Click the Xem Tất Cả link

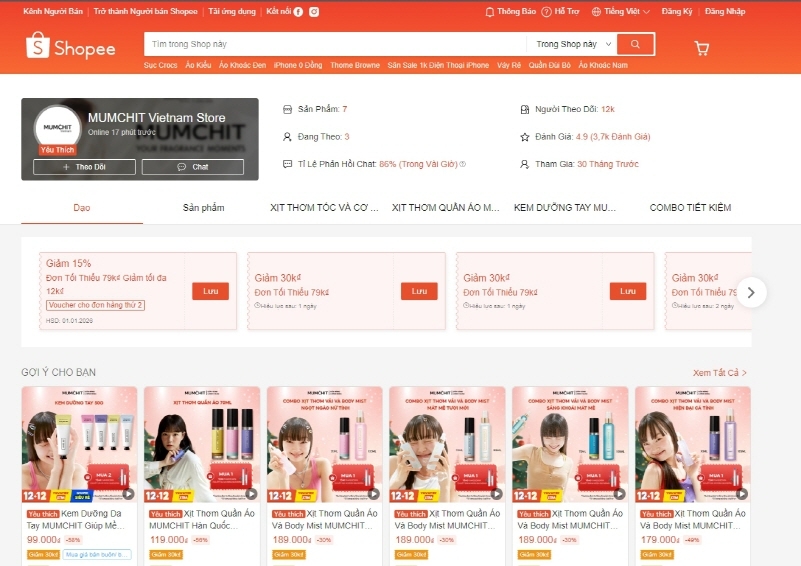pyautogui.click(x=719, y=373)
